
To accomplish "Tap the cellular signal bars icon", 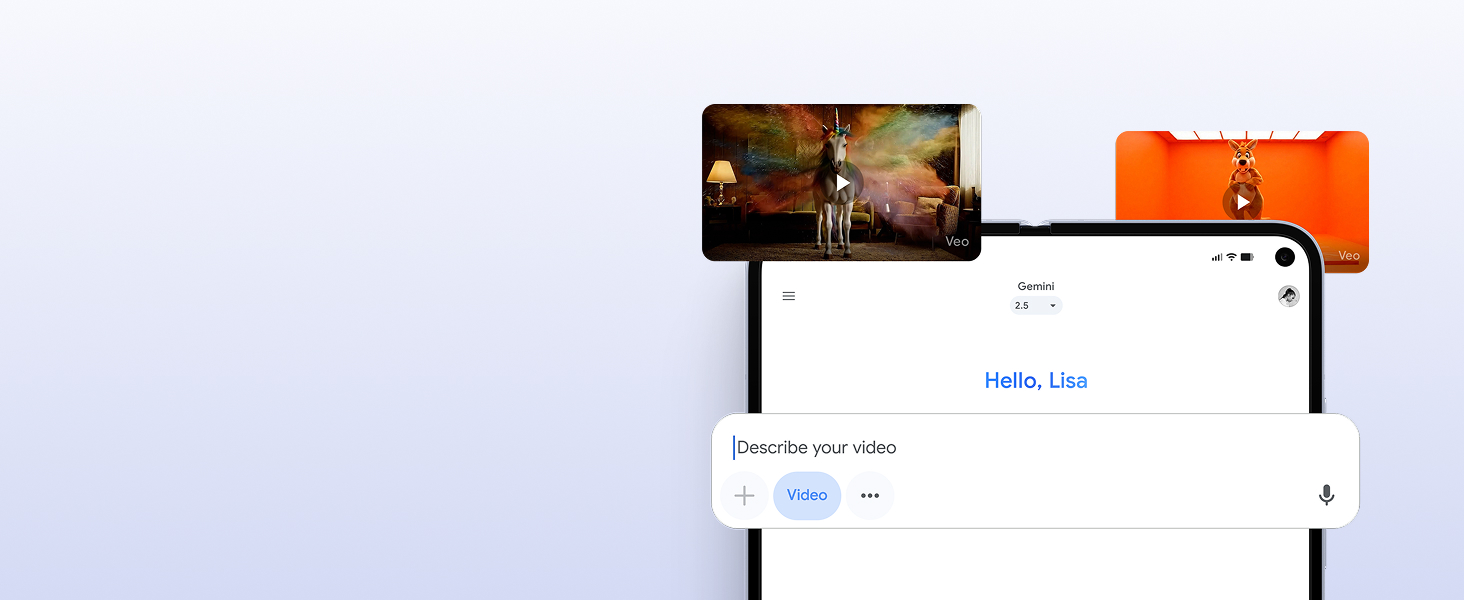I will point(1217,258).
